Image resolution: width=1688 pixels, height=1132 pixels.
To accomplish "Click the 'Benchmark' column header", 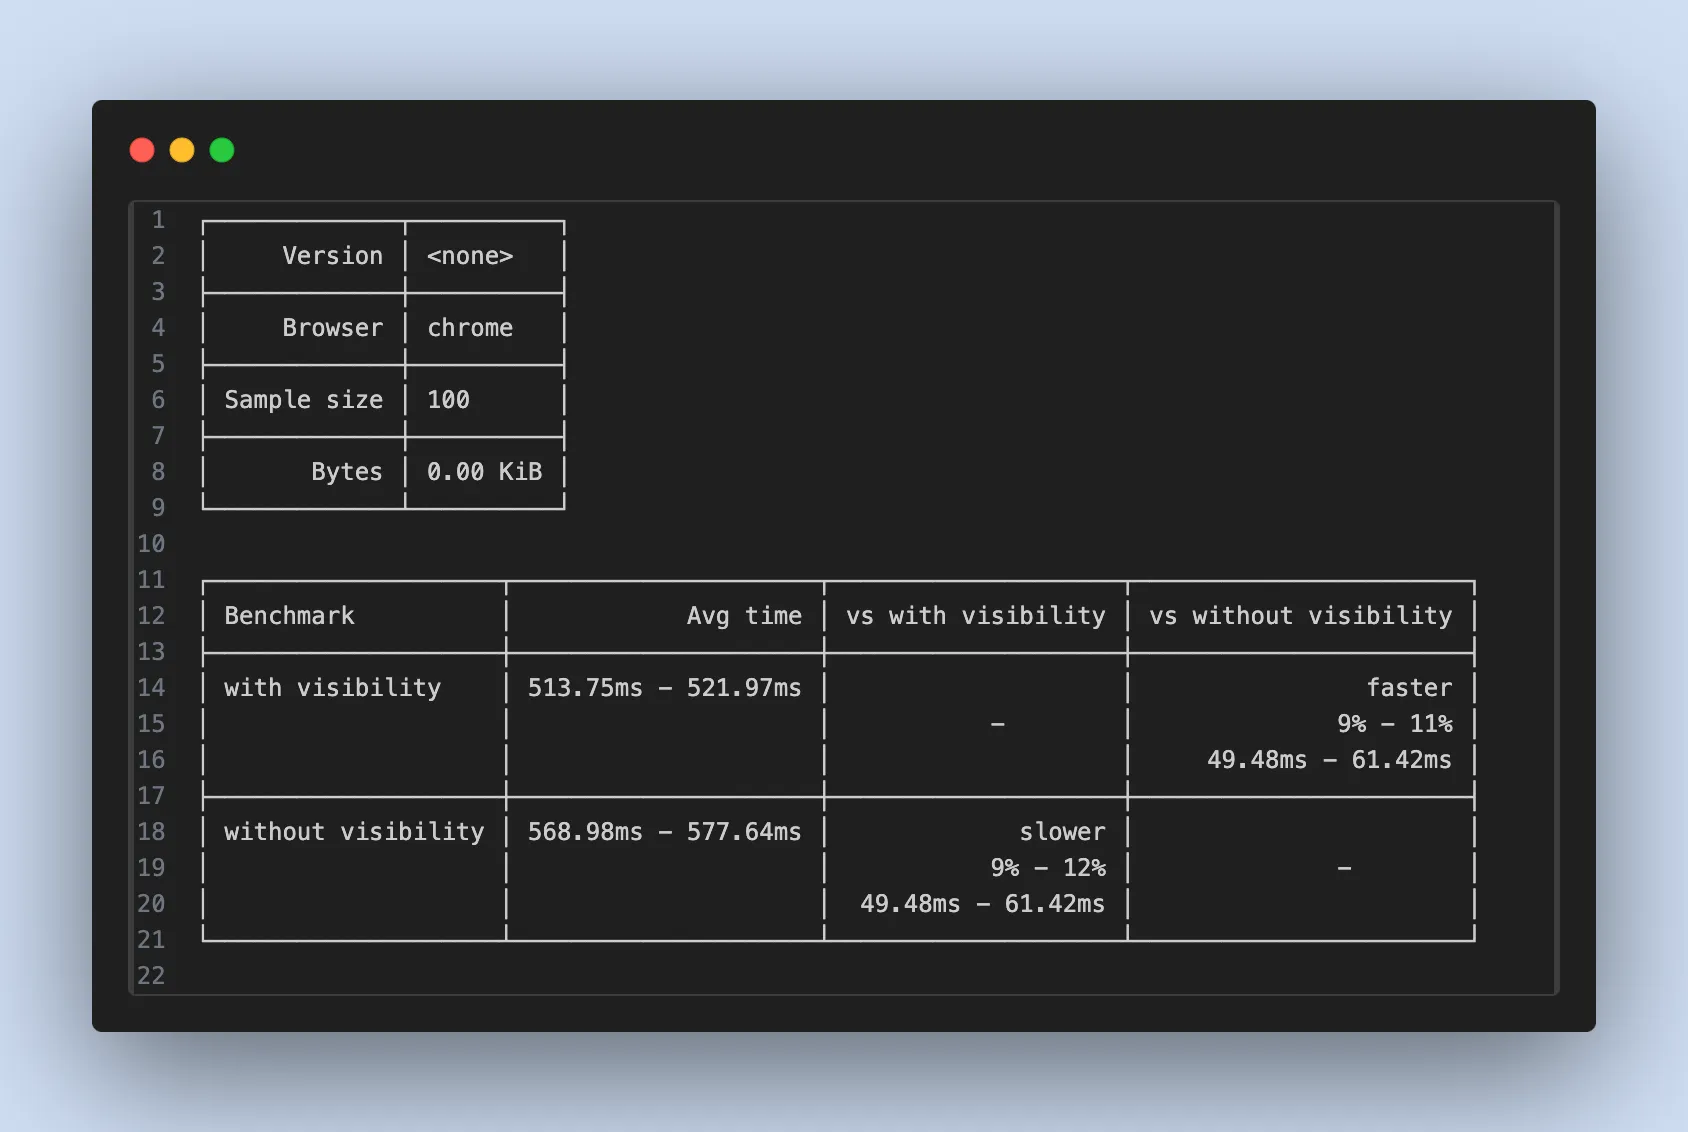I will point(289,616).
